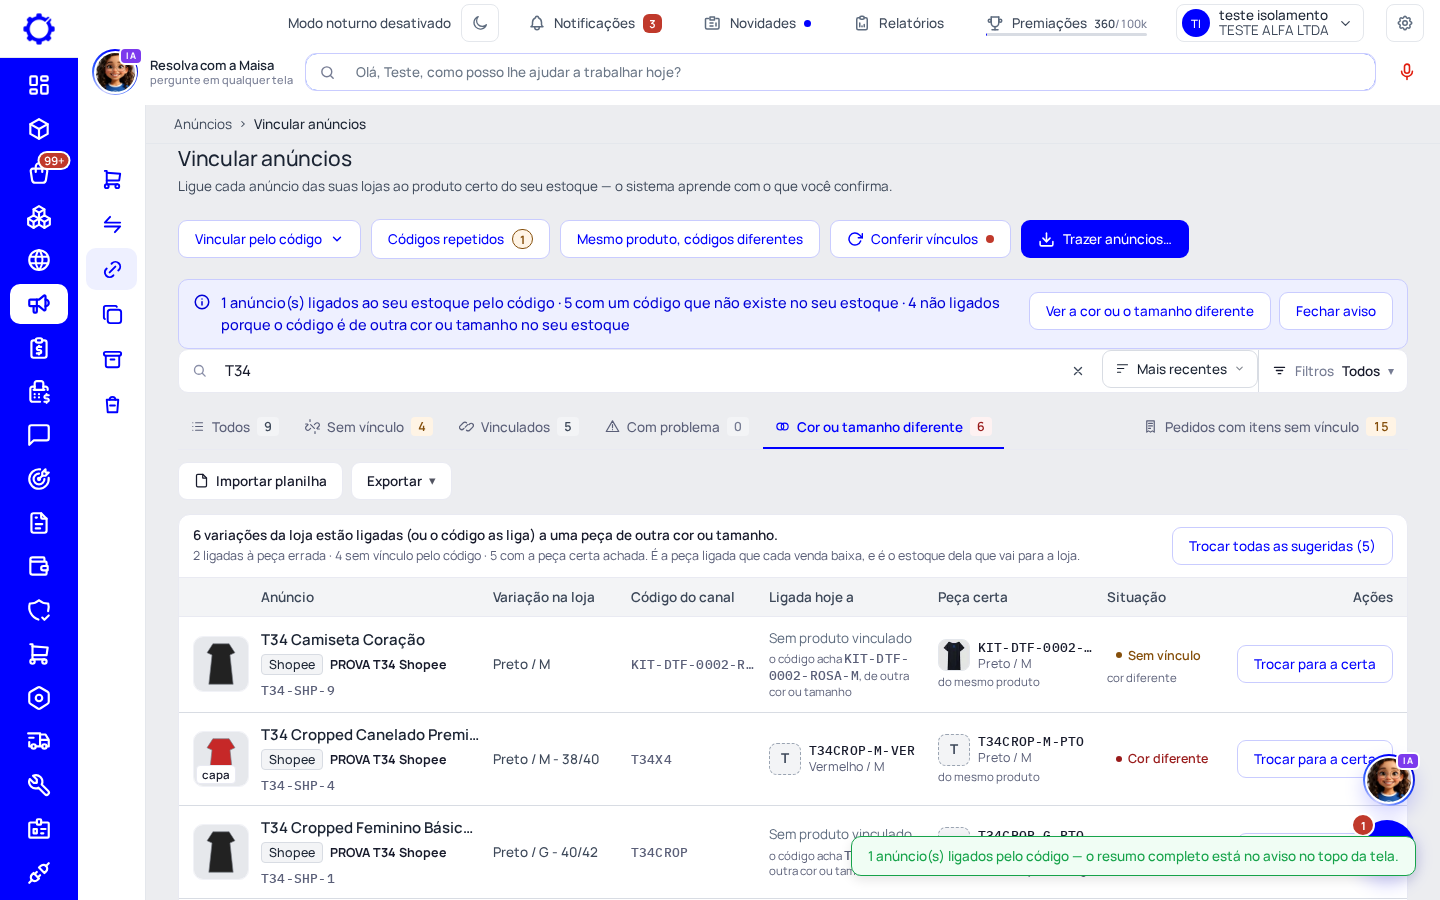This screenshot has width=1440, height=900.
Task: Click Fechar aviso button
Action: (x=1336, y=311)
